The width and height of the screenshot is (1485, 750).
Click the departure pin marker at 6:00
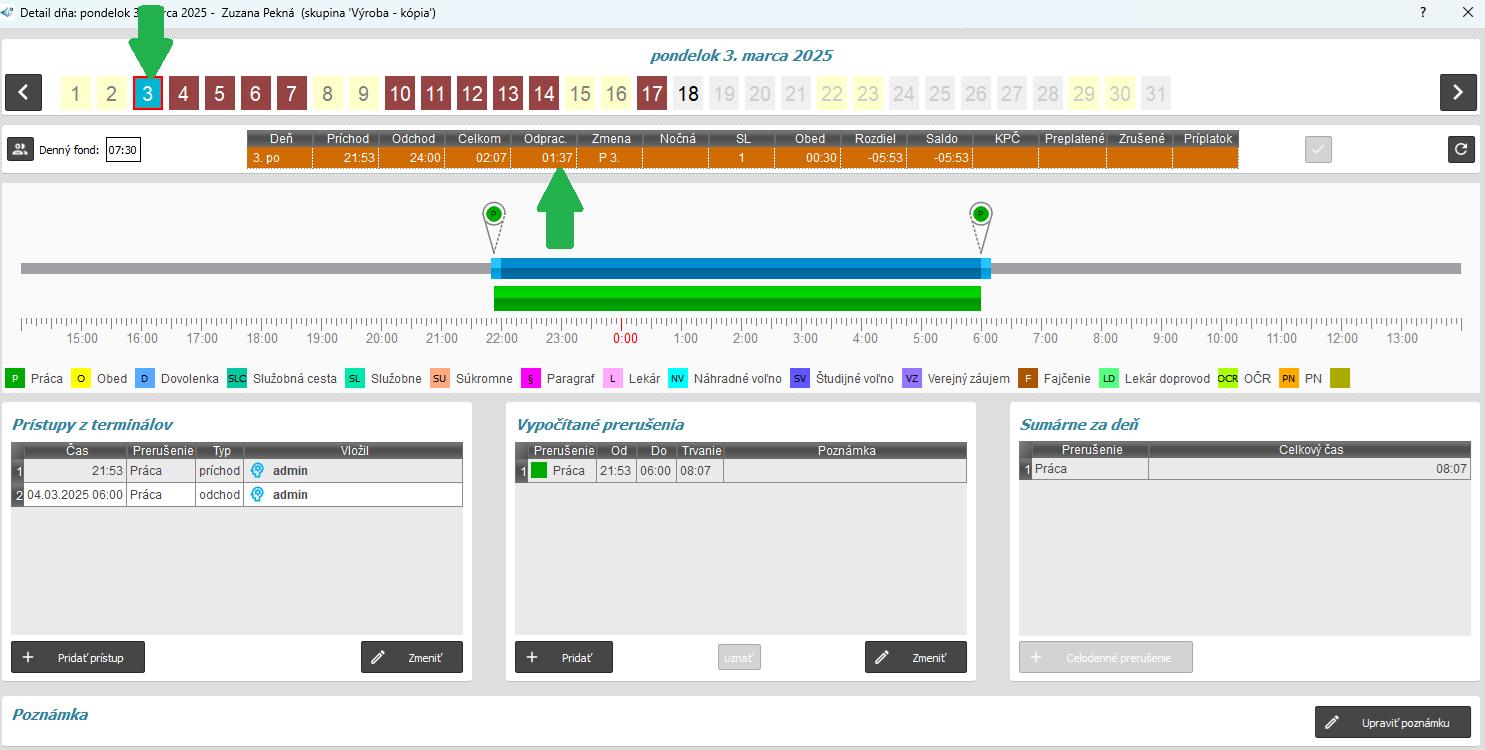point(980,214)
